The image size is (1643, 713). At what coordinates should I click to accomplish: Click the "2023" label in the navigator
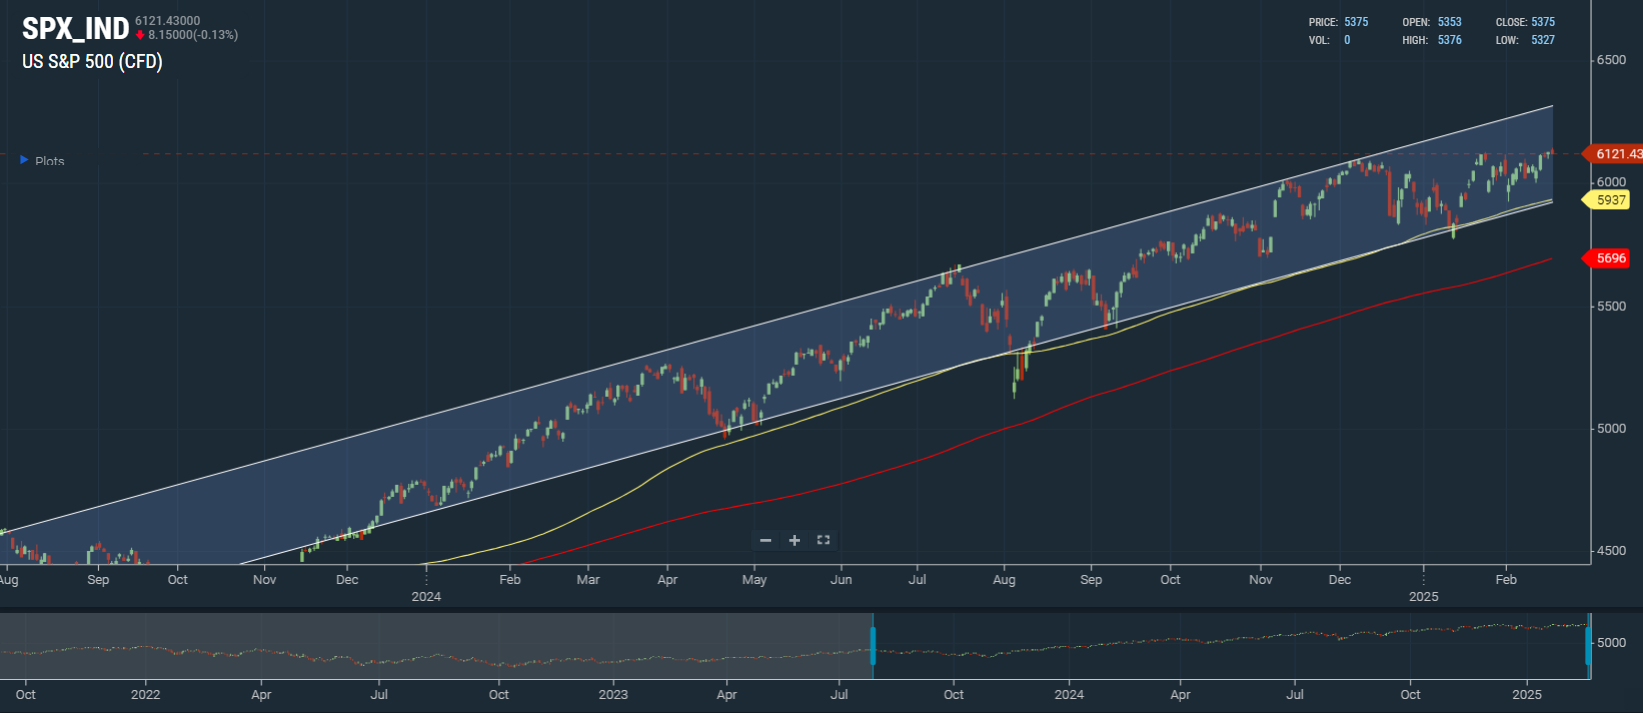pos(613,694)
